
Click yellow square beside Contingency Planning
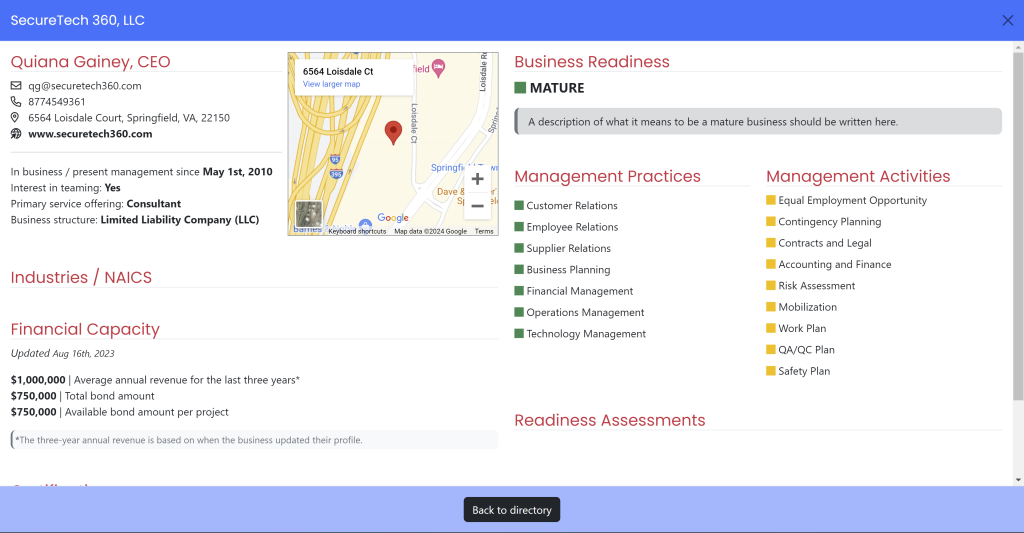pyautogui.click(x=771, y=222)
